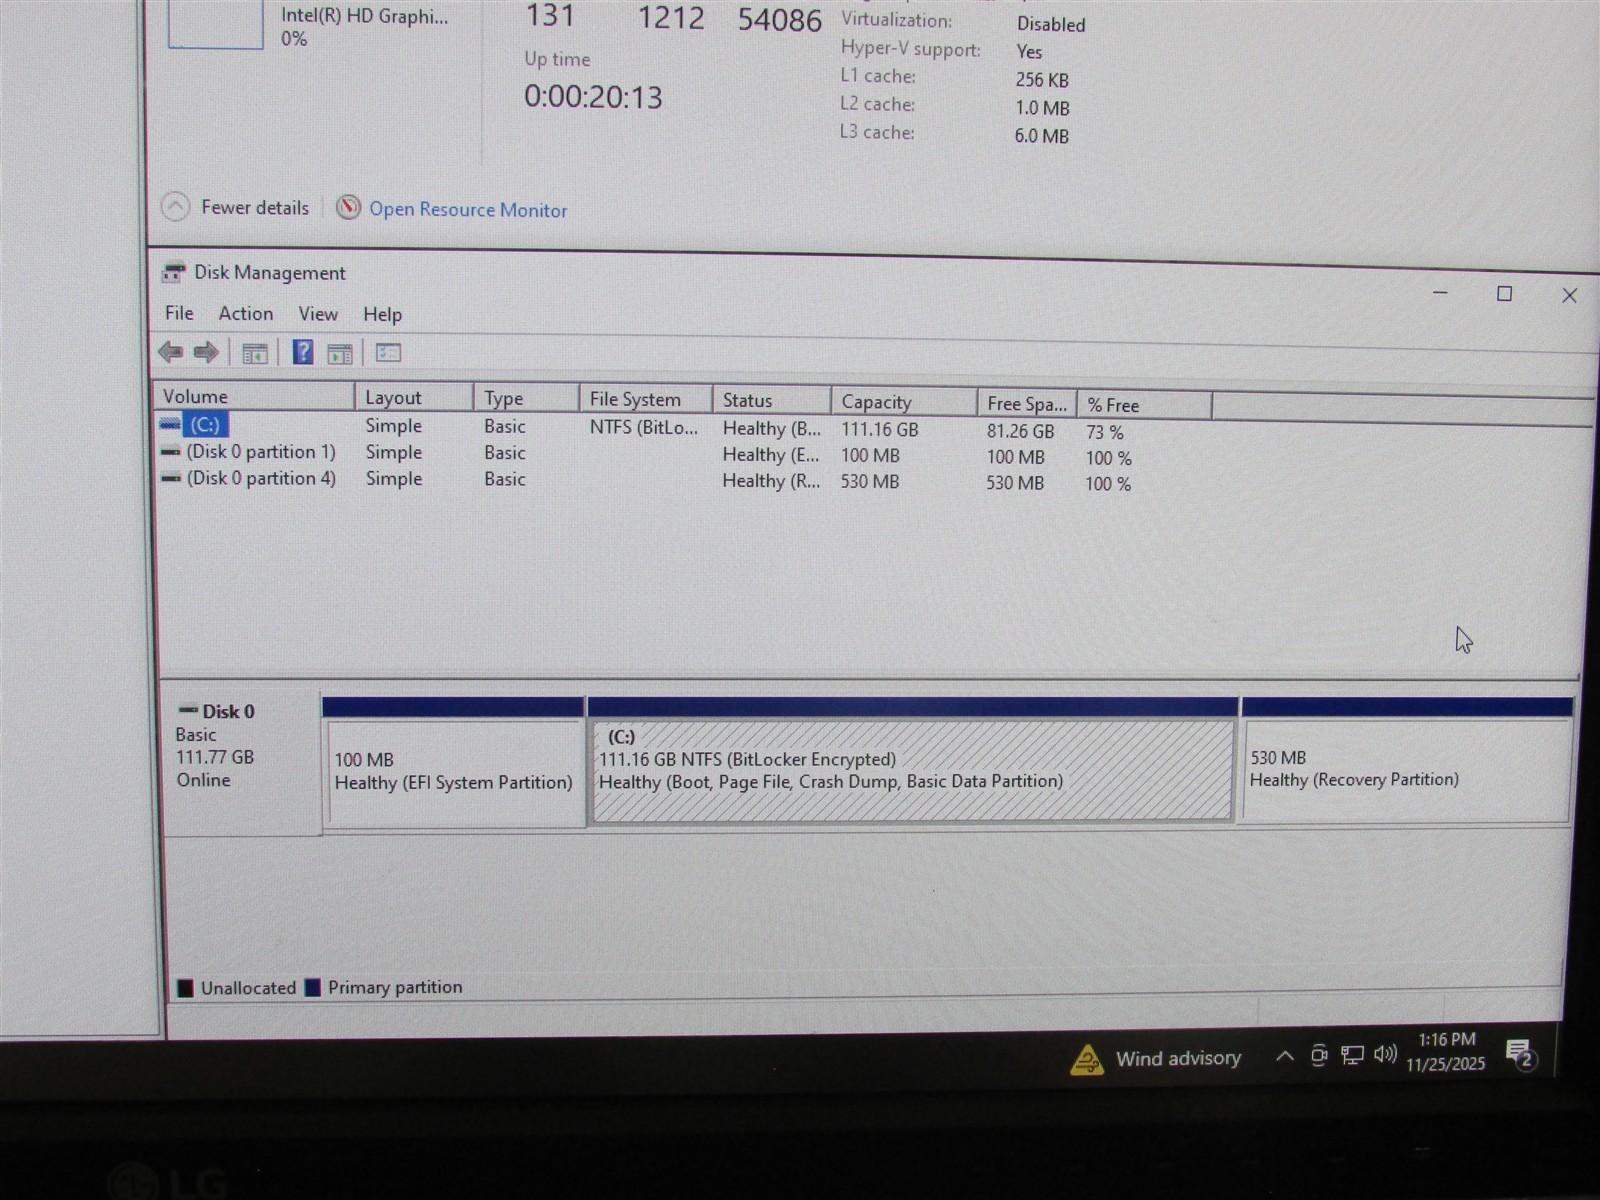Open the Wind advisory weather warning icon
The height and width of the screenshot is (1200, 1600).
[1087, 1059]
